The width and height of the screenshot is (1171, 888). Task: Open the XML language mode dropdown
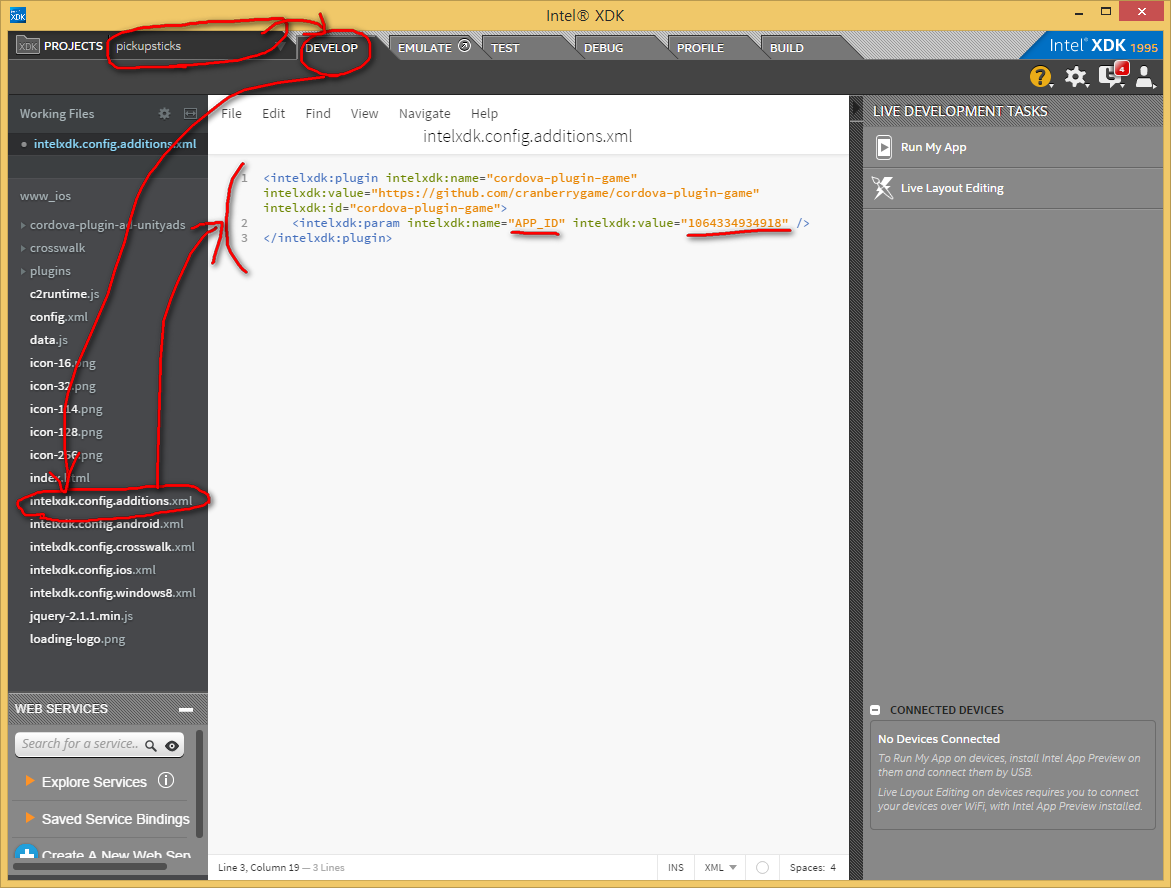(720, 867)
